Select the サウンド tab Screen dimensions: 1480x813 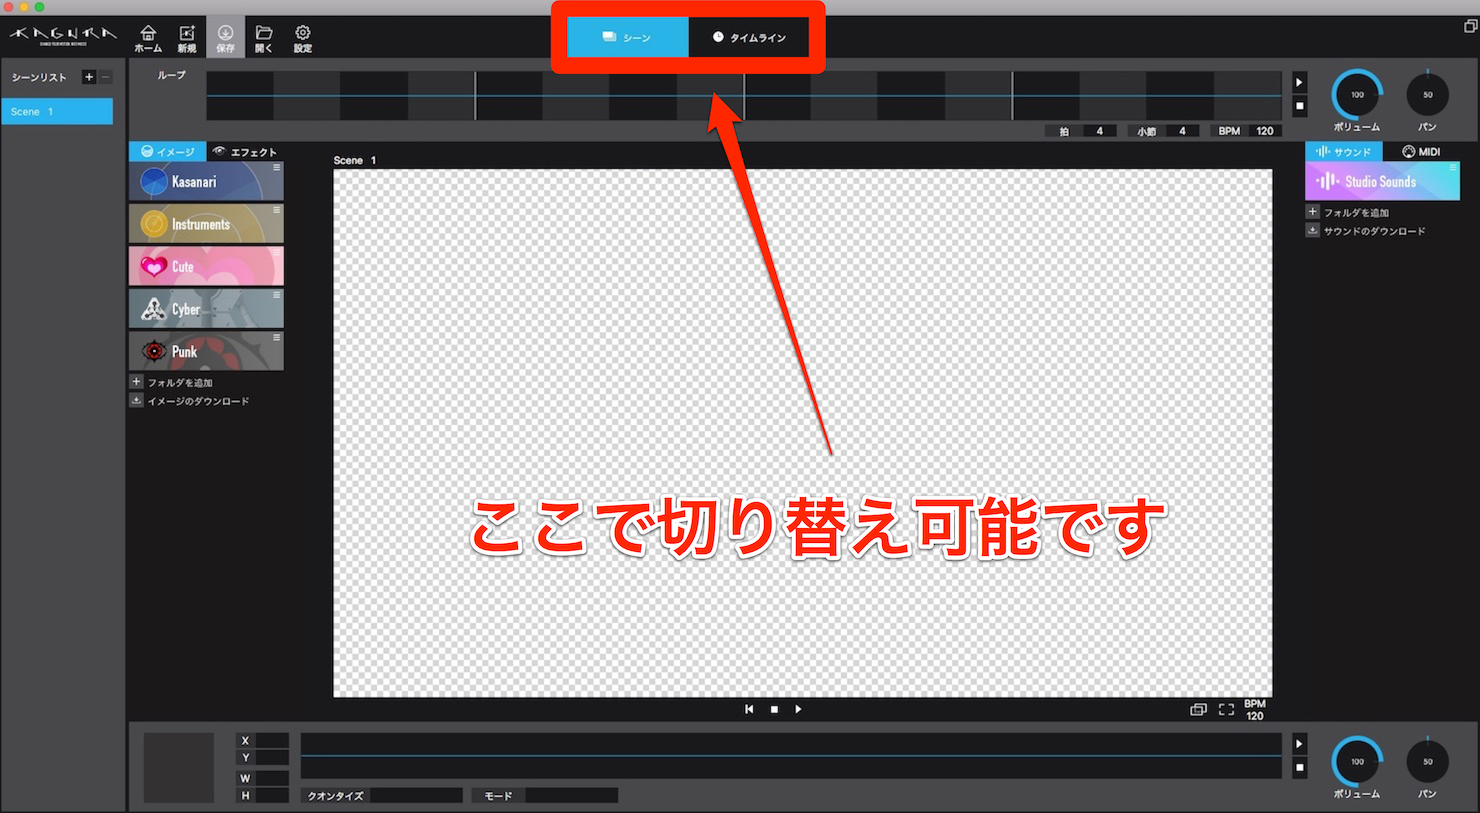(x=1344, y=152)
